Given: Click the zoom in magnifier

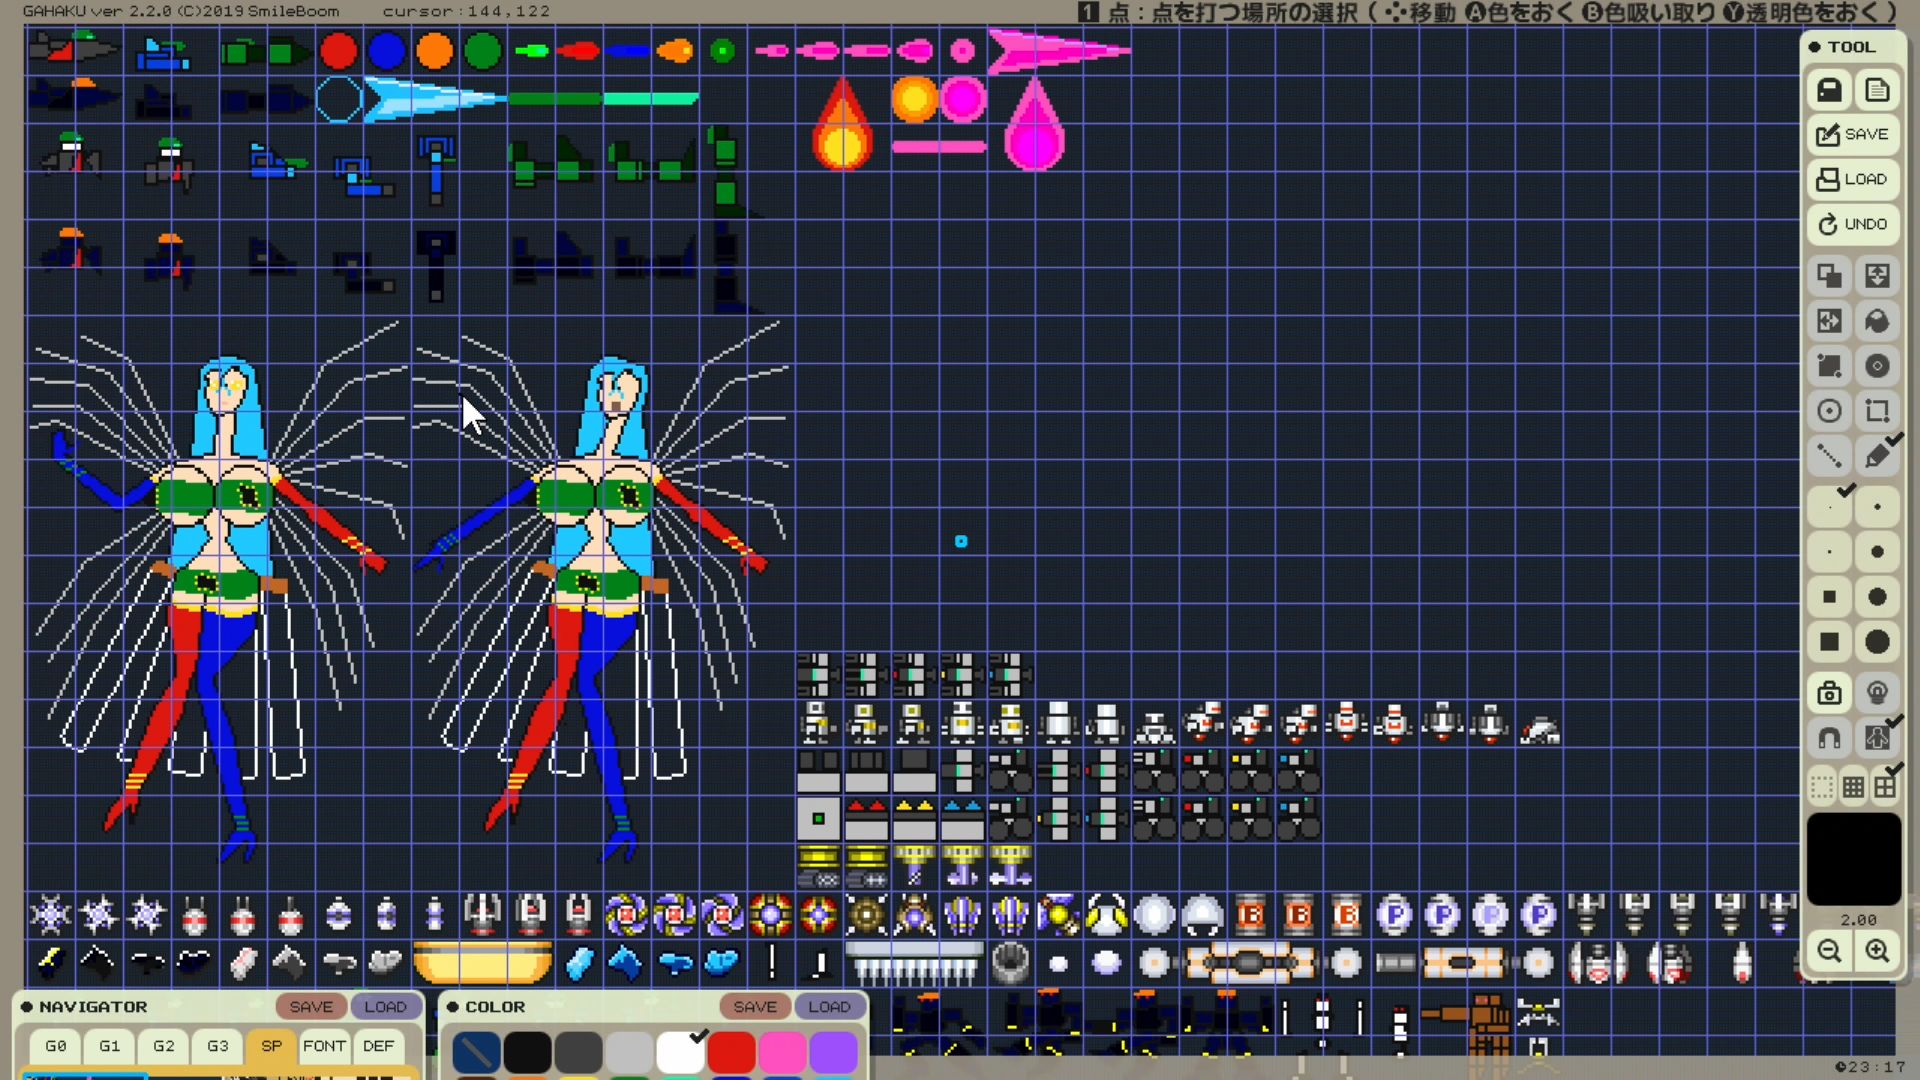Looking at the screenshot, I should click(1877, 951).
